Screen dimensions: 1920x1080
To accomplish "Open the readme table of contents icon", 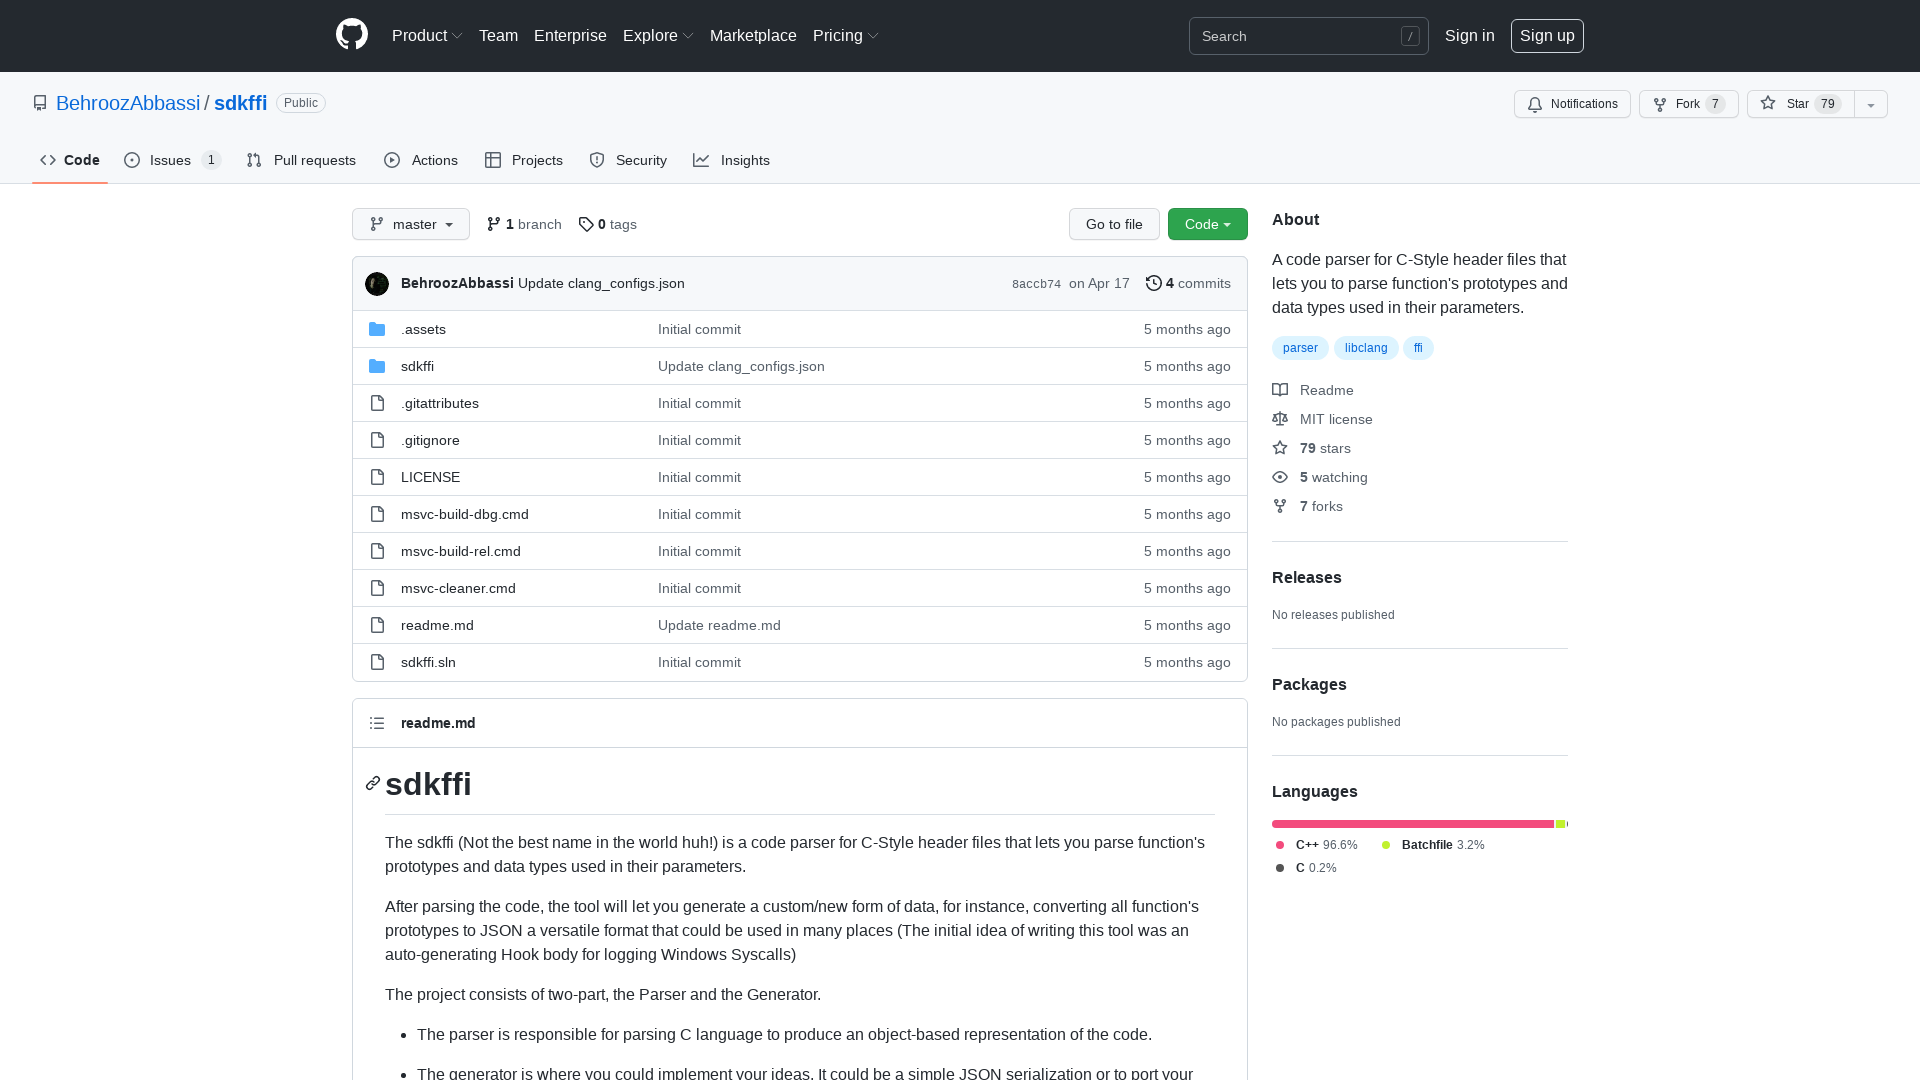I will pyautogui.click(x=377, y=723).
